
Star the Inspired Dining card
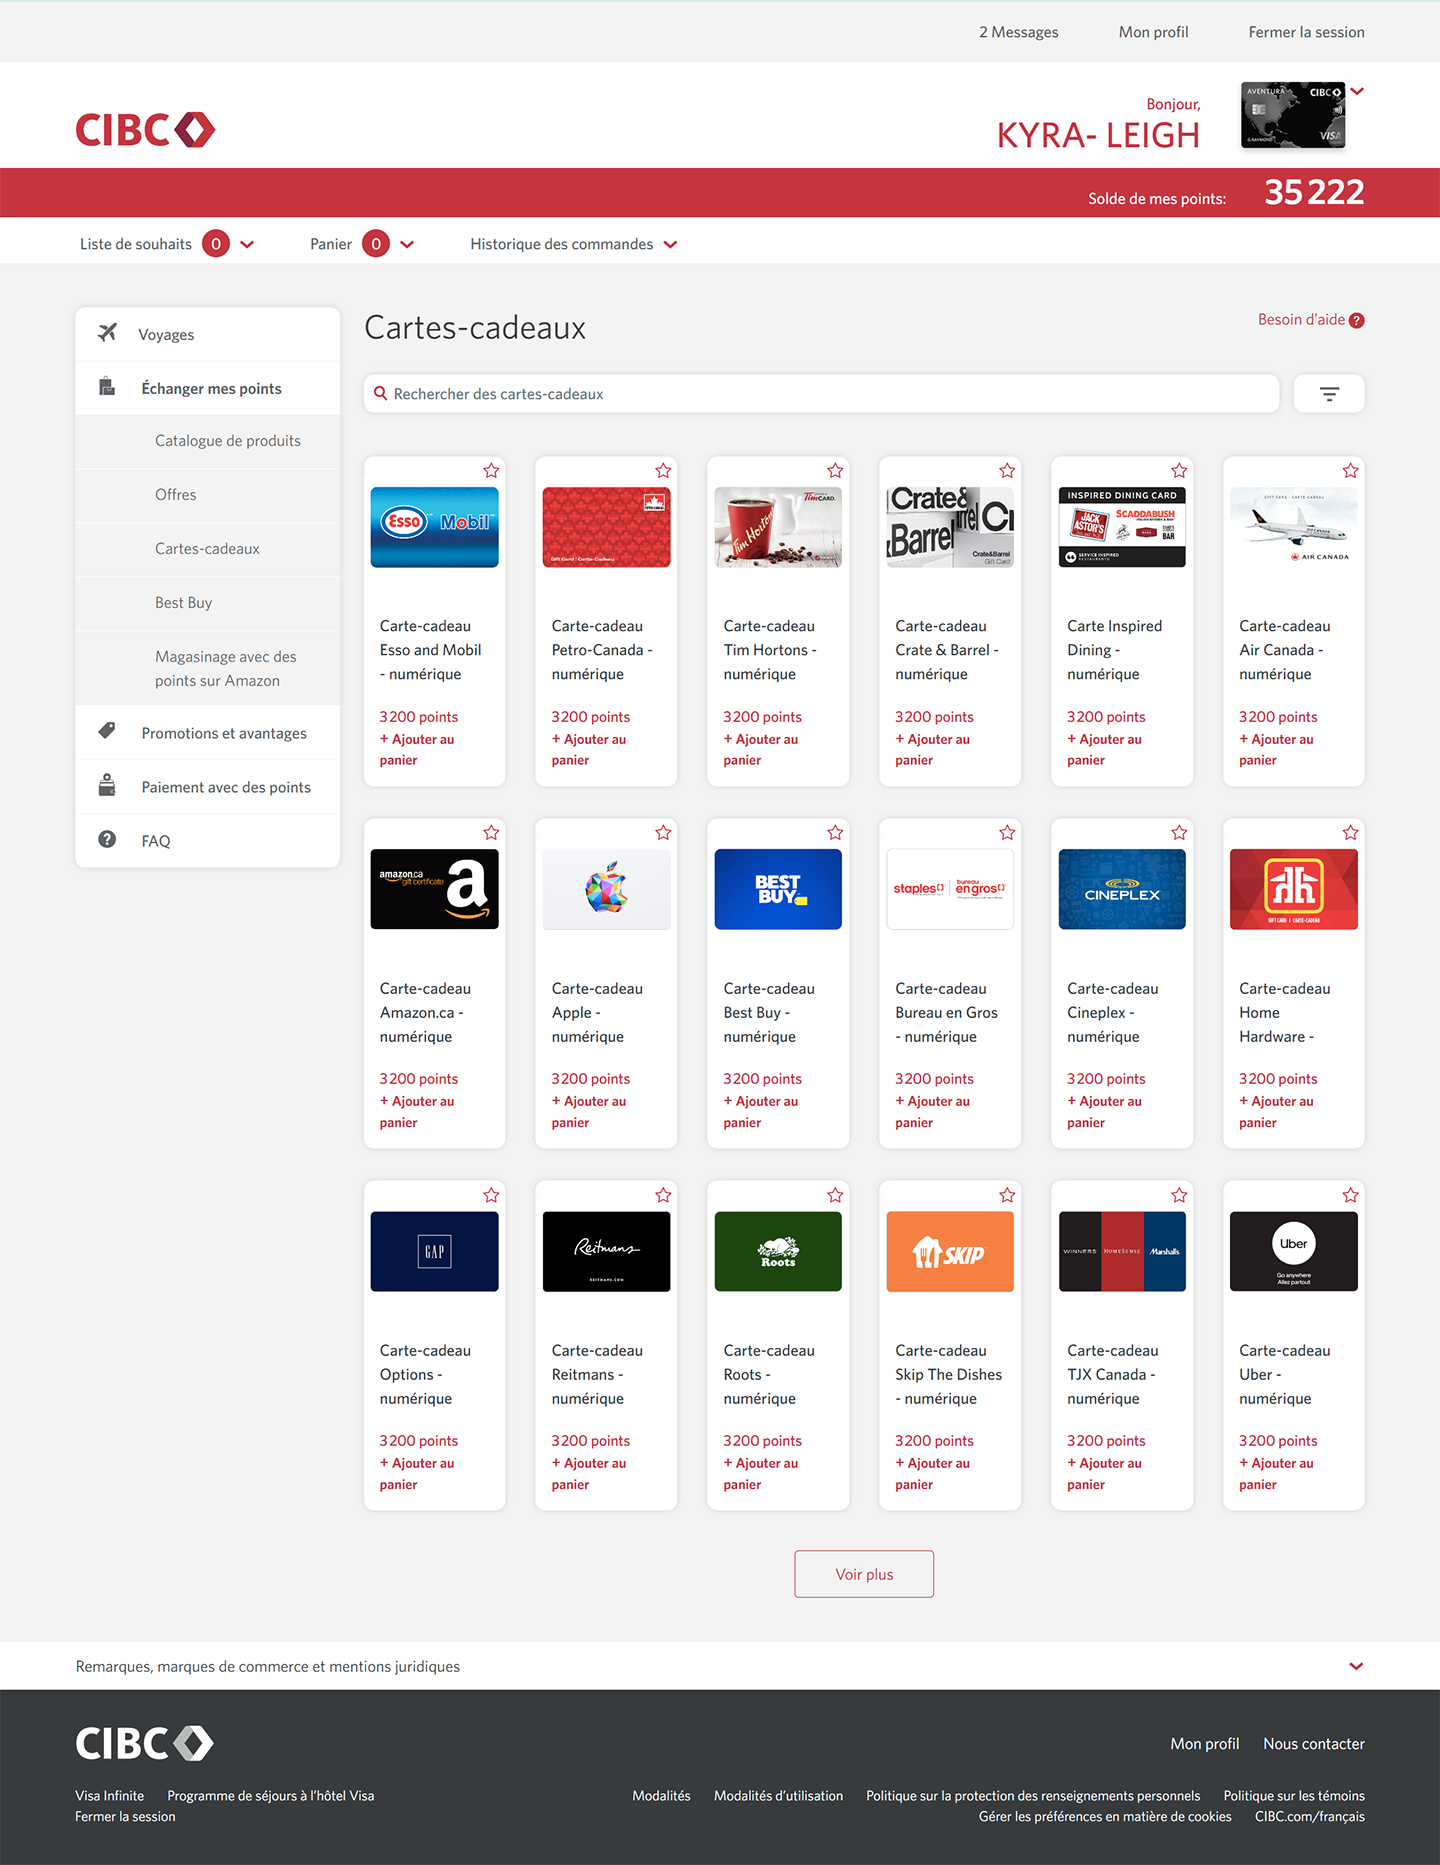[x=1179, y=471]
